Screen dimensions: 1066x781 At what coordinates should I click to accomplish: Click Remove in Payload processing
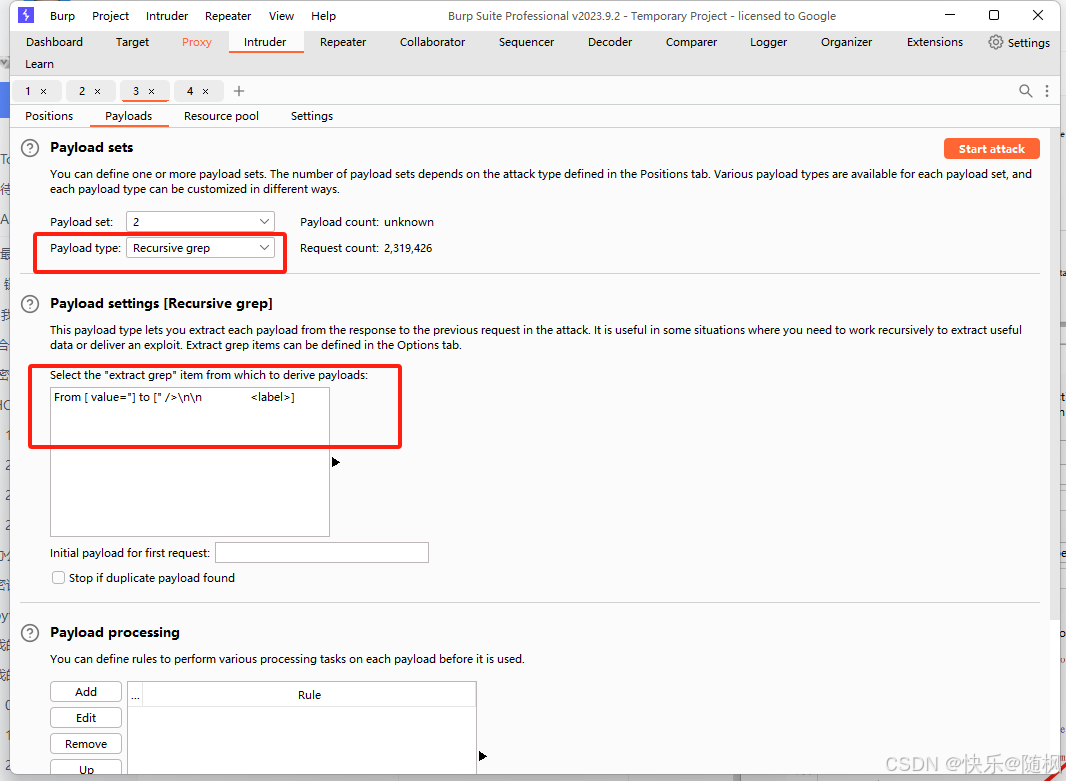coord(86,744)
